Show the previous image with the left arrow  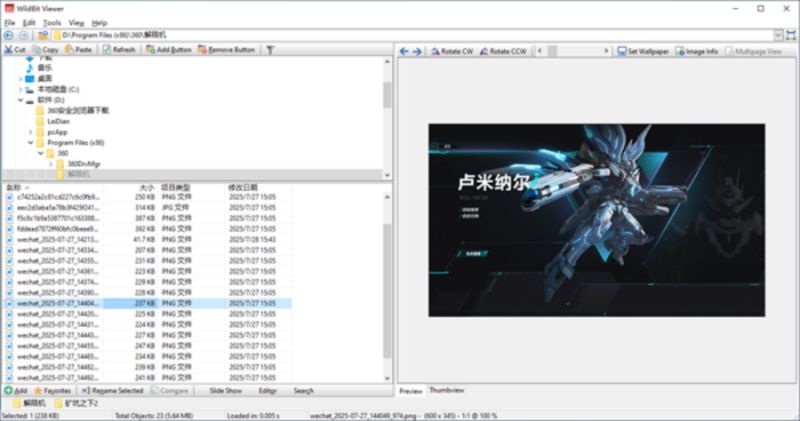(x=404, y=51)
